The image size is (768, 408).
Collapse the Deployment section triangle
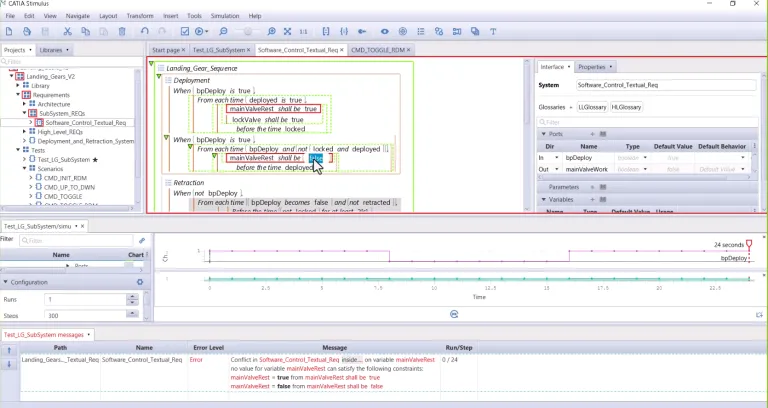(x=159, y=76)
